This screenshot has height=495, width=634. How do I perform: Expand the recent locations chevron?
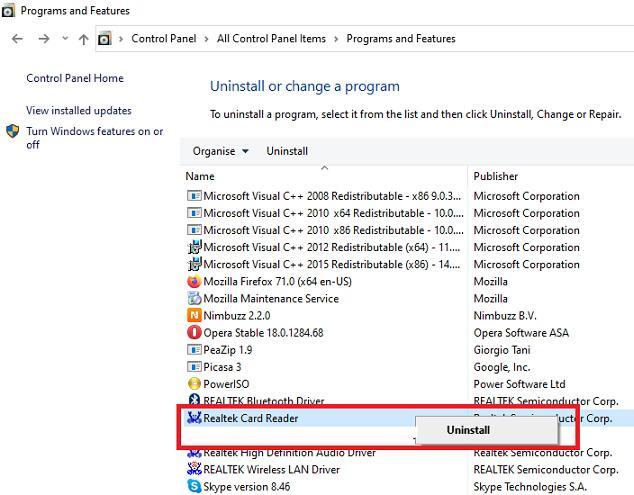(65, 39)
